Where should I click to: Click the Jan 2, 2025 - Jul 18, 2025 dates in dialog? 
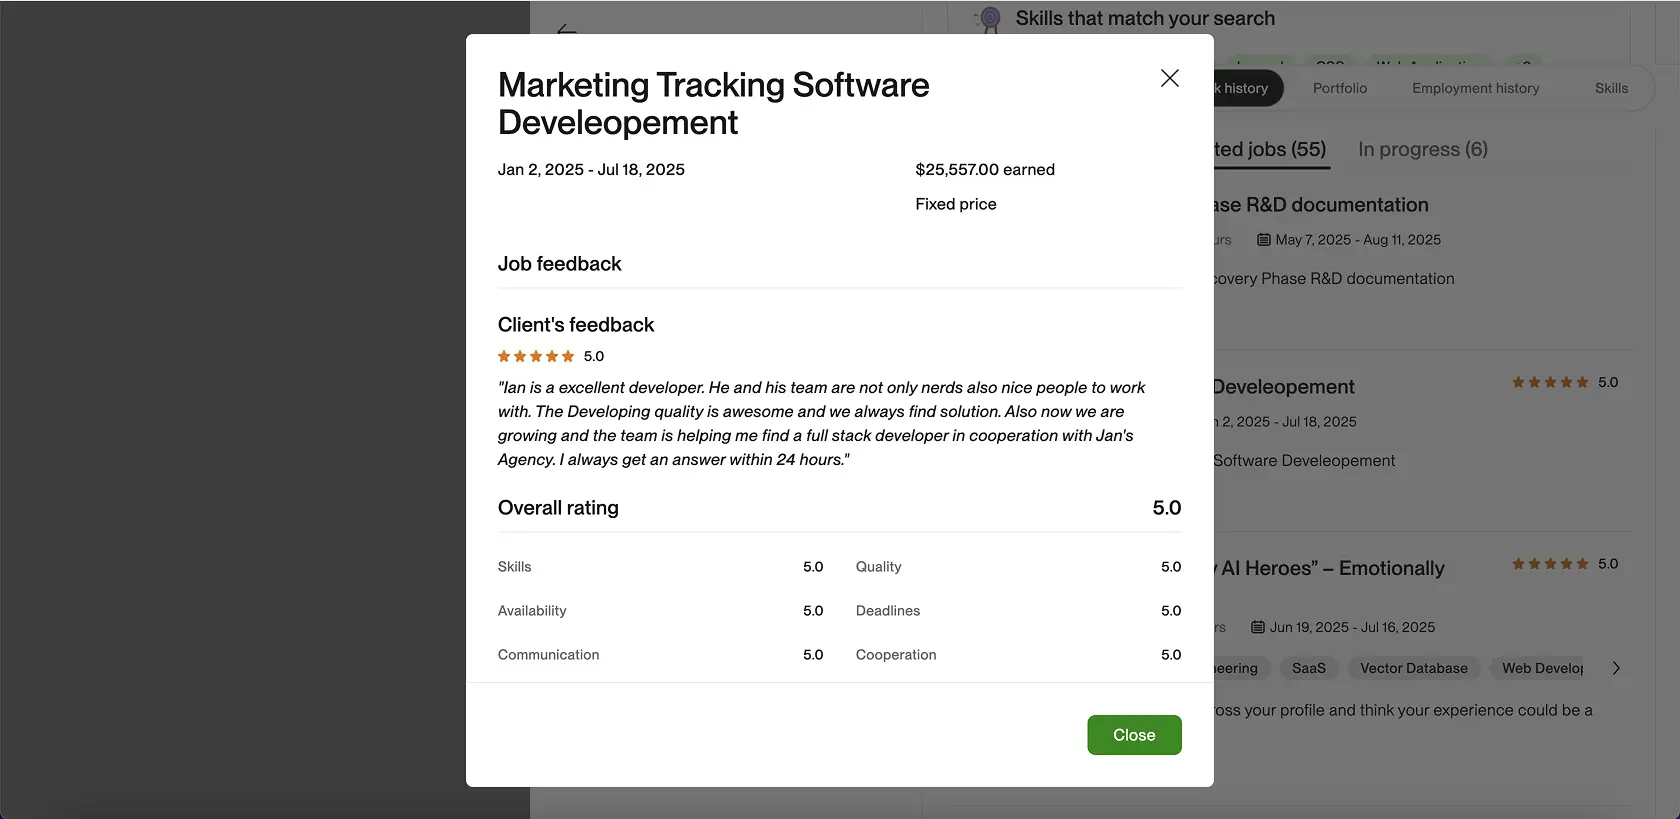point(591,170)
